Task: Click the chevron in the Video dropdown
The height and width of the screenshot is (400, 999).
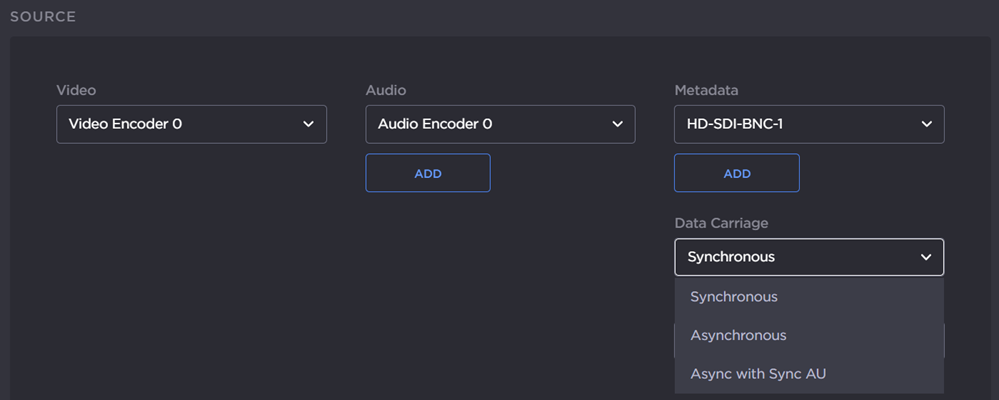Action: pos(308,125)
